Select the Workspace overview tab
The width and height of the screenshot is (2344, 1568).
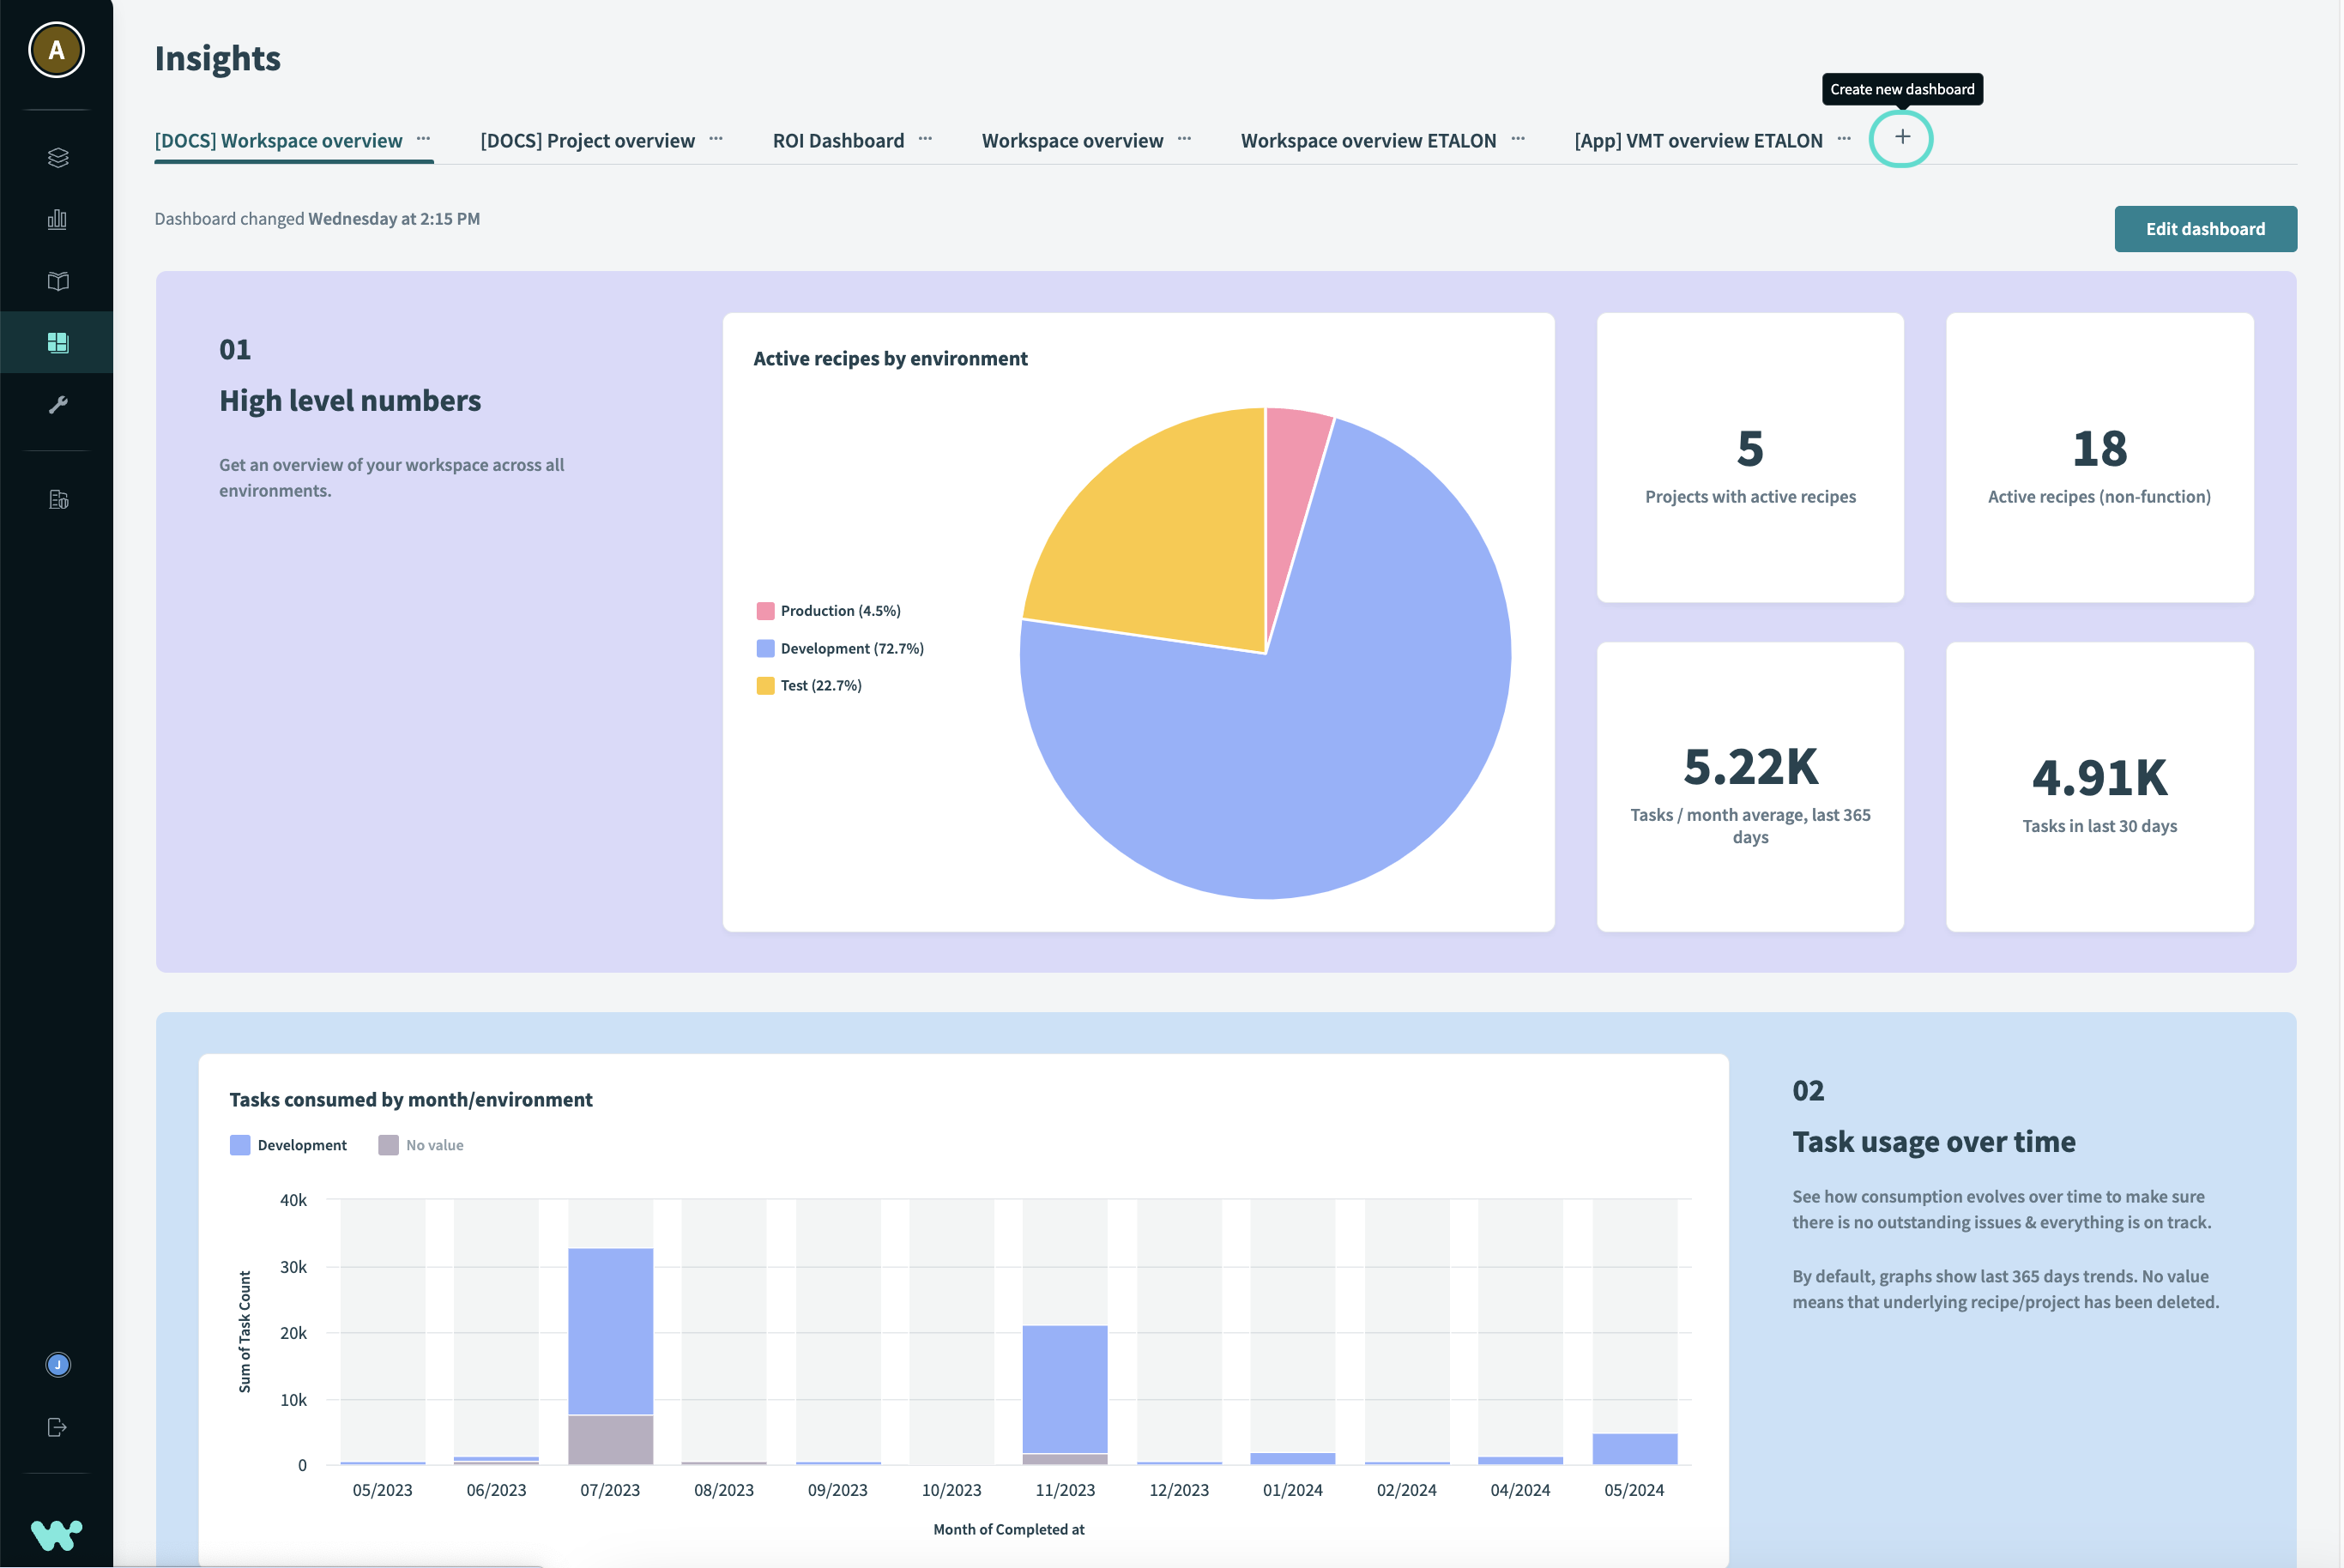click(x=1072, y=138)
